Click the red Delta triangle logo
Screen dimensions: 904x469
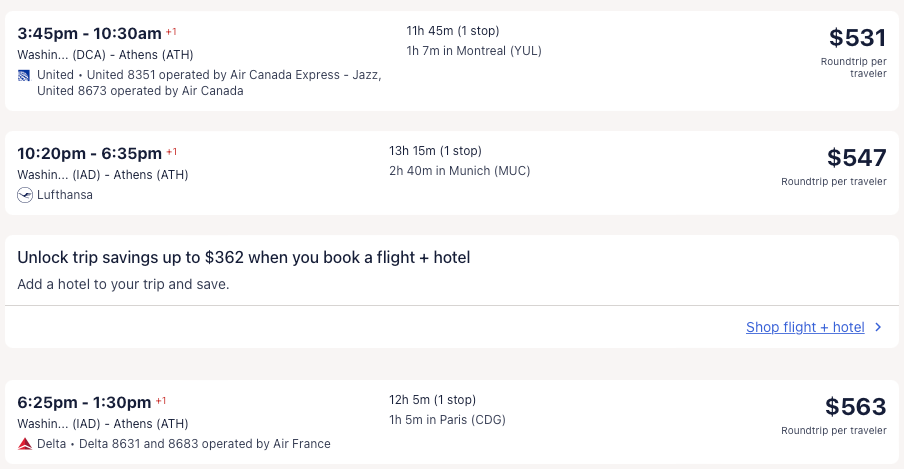click(24, 444)
